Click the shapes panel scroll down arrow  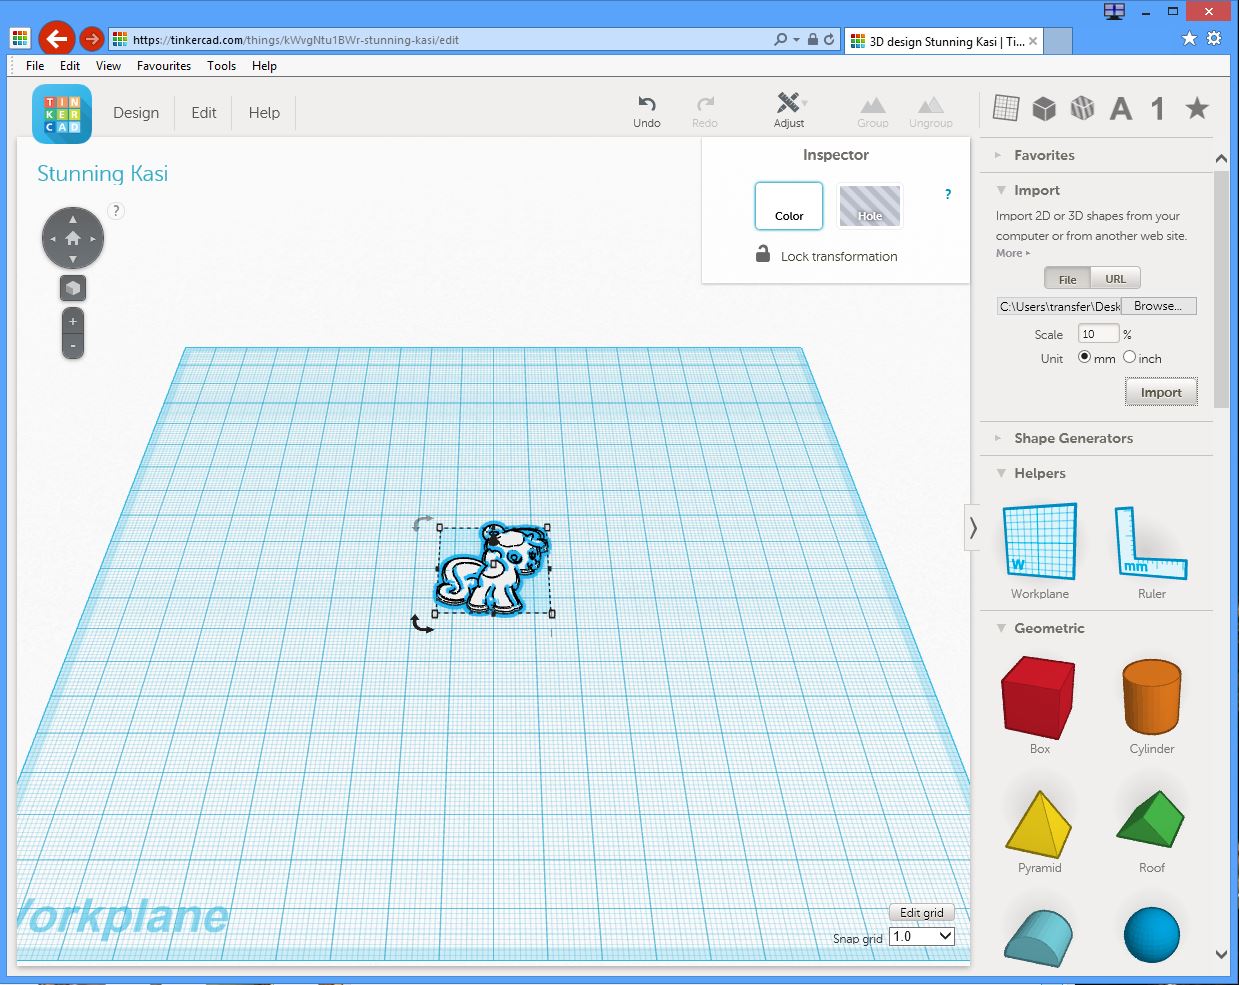coord(1221,954)
